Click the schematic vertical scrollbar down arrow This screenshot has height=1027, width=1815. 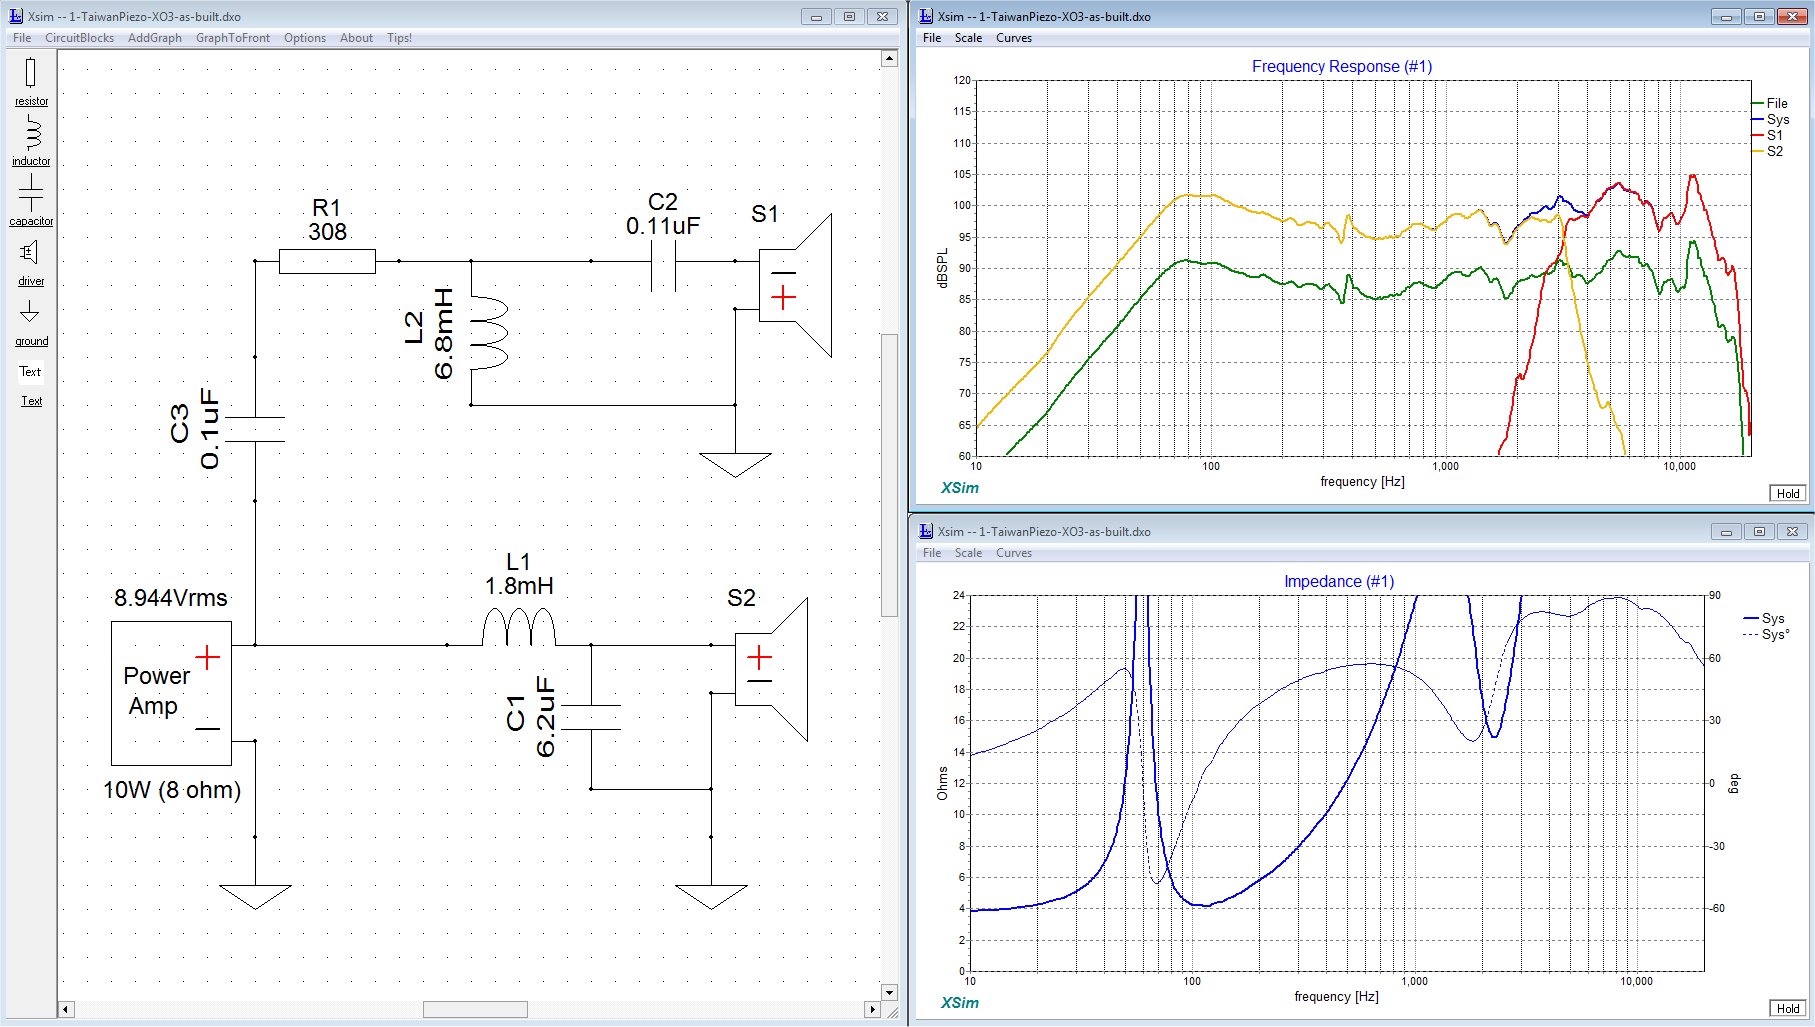pos(889,992)
